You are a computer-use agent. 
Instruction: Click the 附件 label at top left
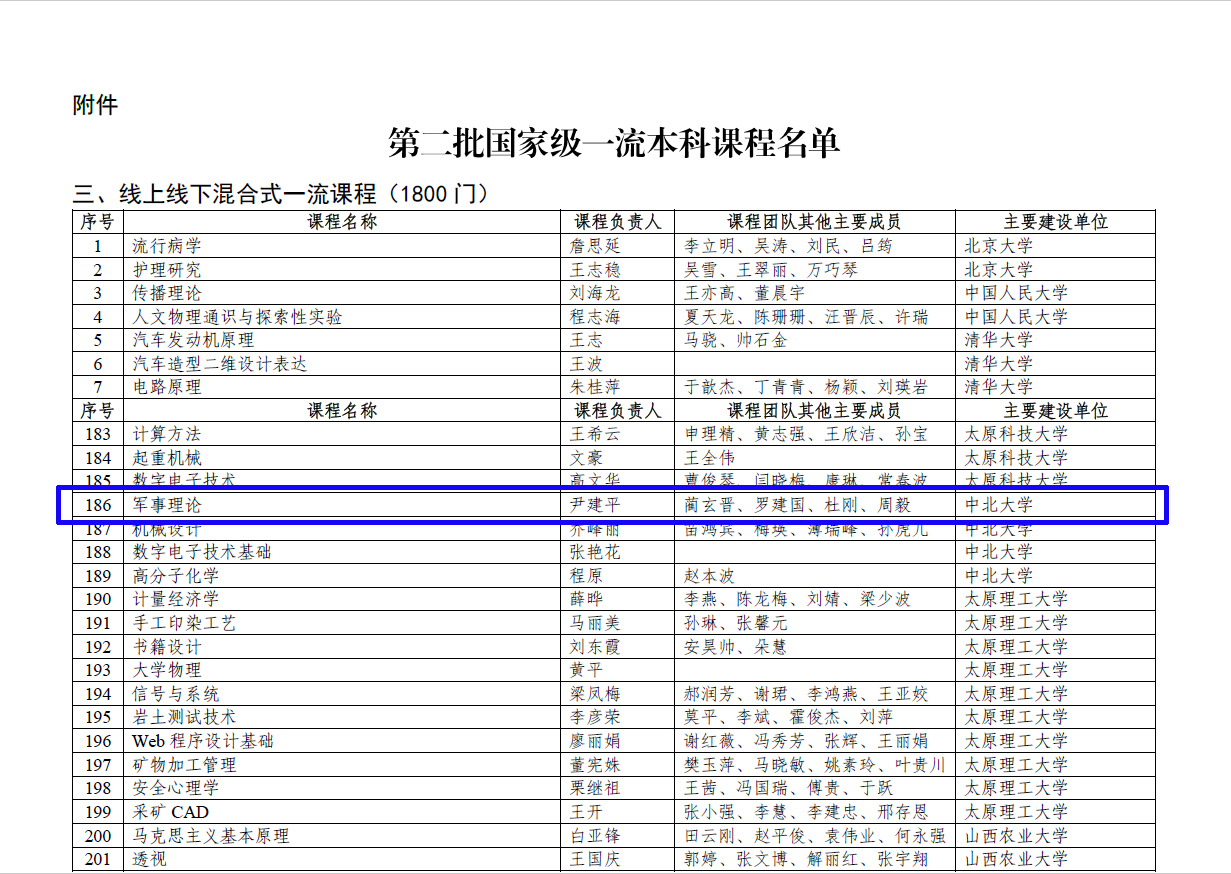pos(95,104)
